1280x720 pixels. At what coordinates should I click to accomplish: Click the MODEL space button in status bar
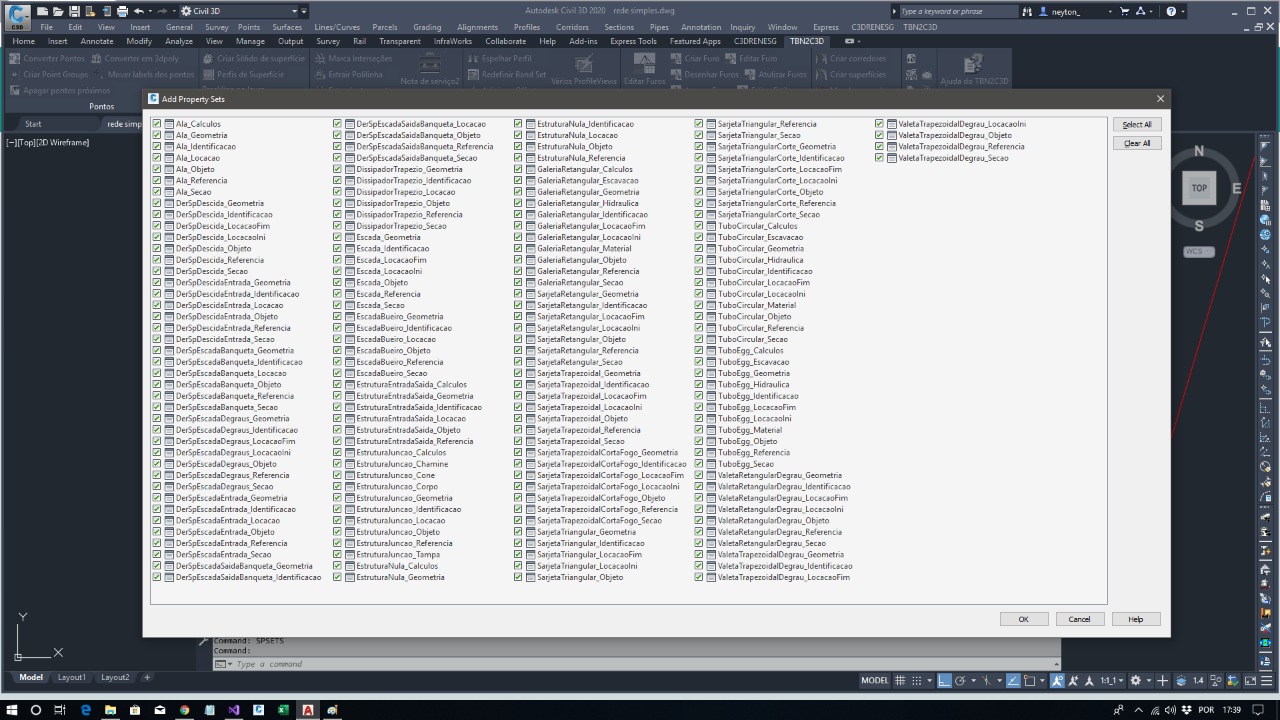875,680
